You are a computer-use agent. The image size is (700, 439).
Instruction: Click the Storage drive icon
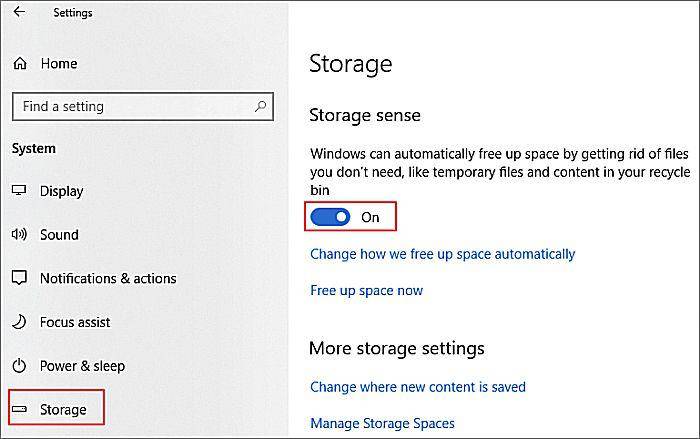point(19,409)
